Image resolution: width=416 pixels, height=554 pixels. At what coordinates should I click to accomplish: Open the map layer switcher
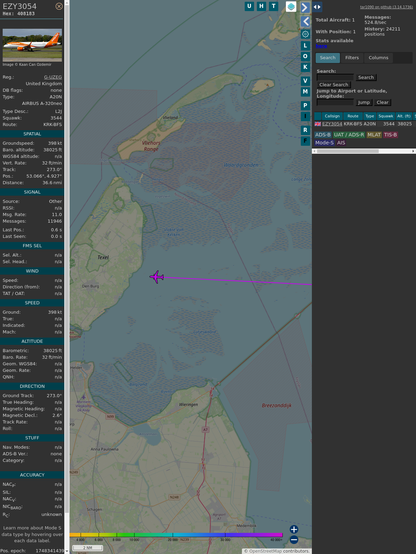(291, 7)
